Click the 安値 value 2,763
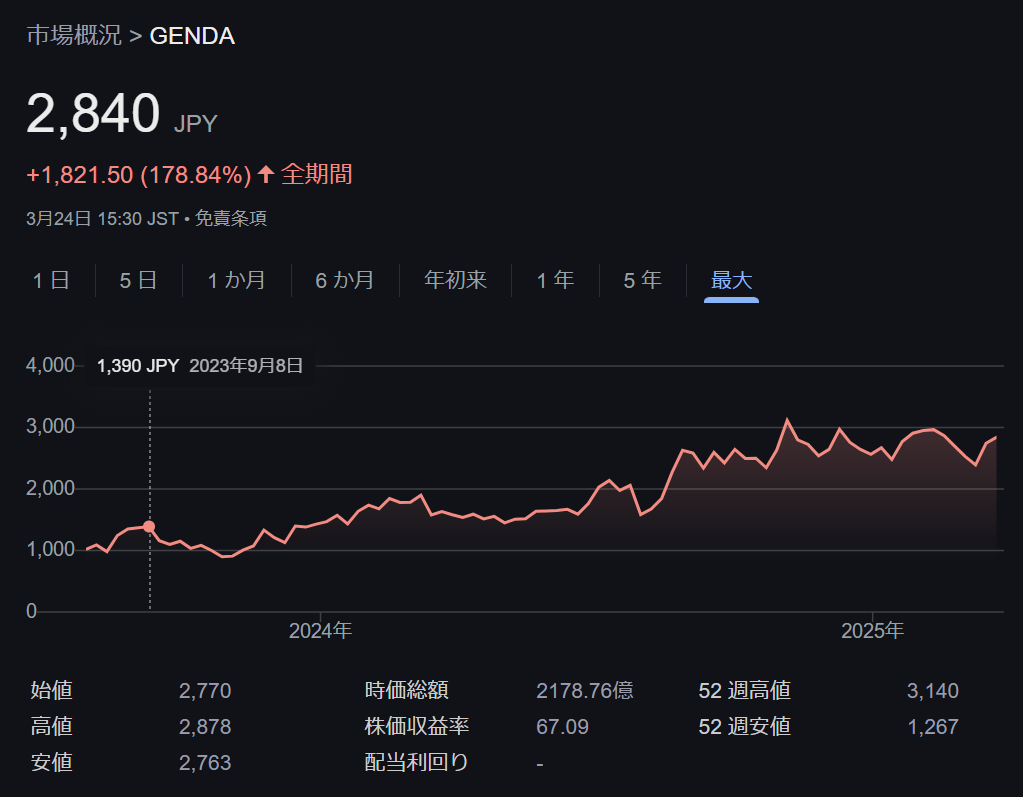 (x=205, y=762)
